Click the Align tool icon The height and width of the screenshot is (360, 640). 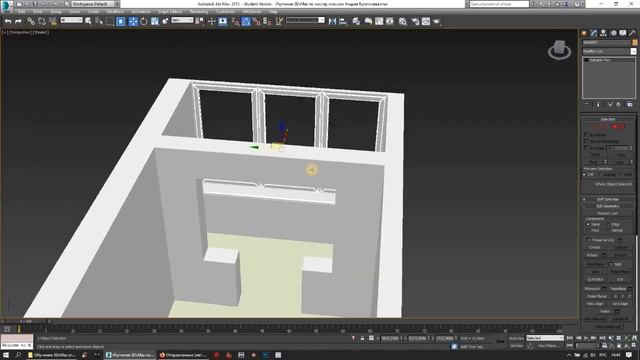point(343,21)
